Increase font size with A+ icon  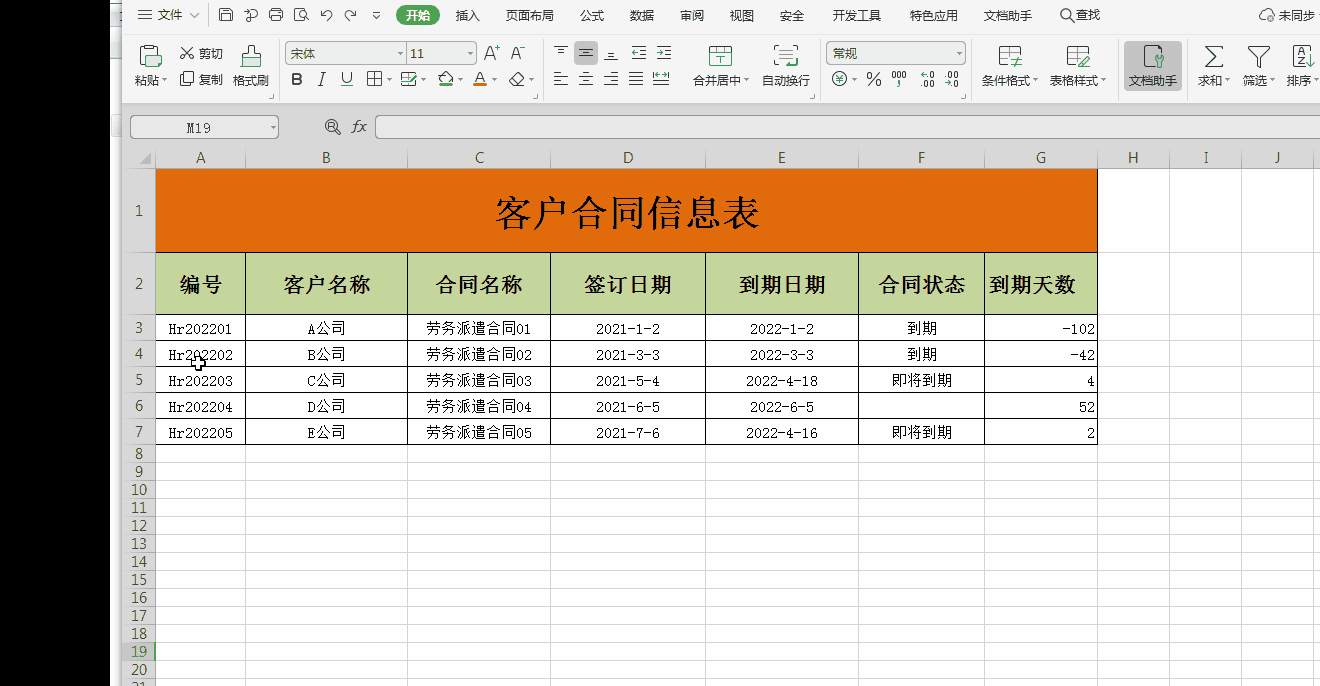click(x=492, y=53)
